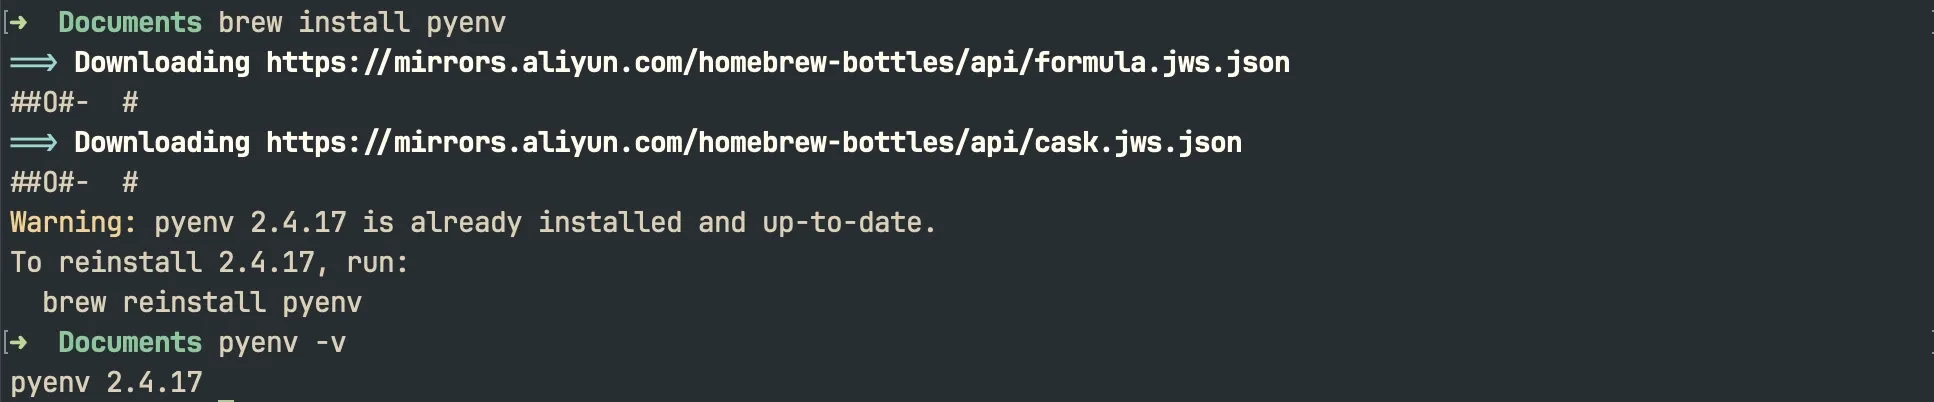Click the progress hashes under the cask.jws.json download
This screenshot has width=1934, height=402.
coord(73,182)
